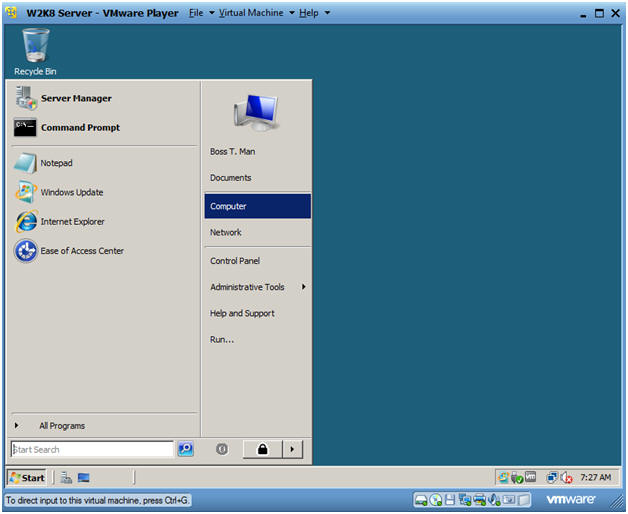Open Command Prompt from Start menu
The width and height of the screenshot is (628, 514).
coord(67,127)
